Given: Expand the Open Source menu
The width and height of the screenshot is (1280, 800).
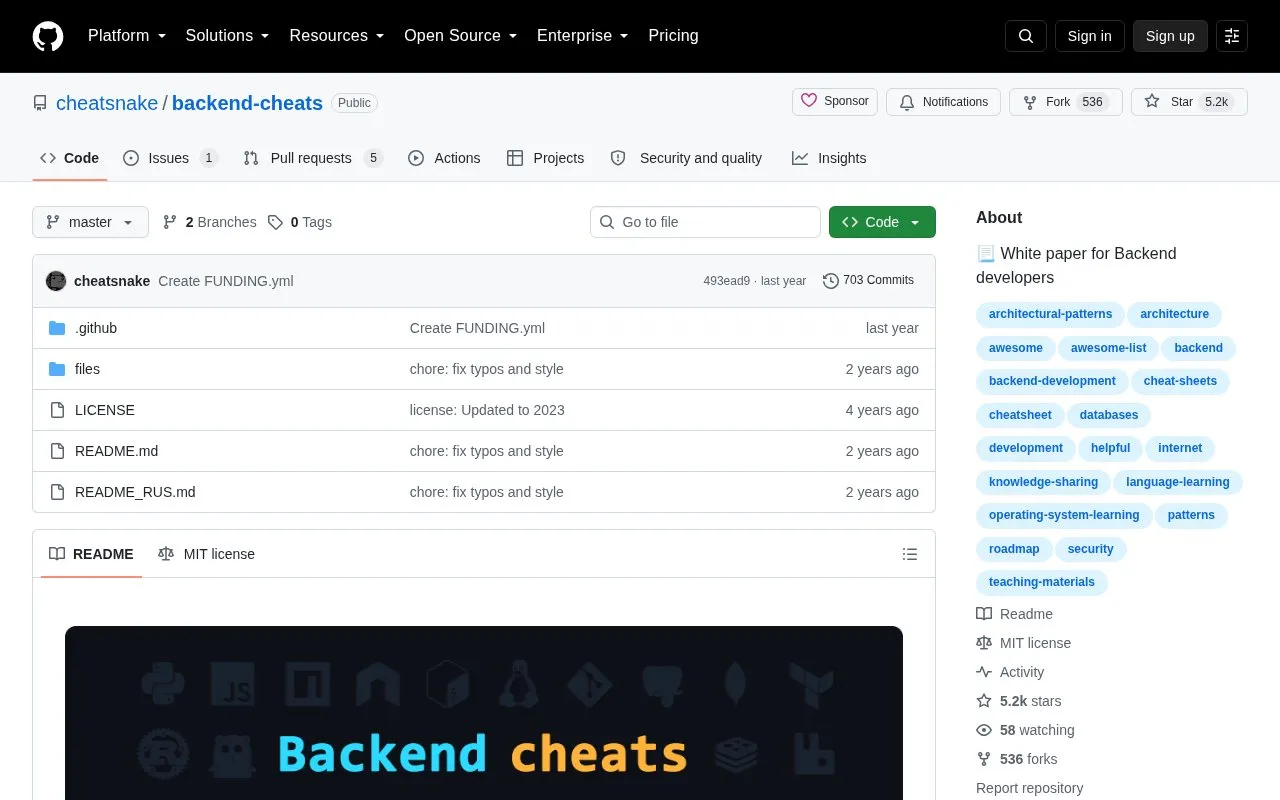Looking at the screenshot, I should [461, 36].
